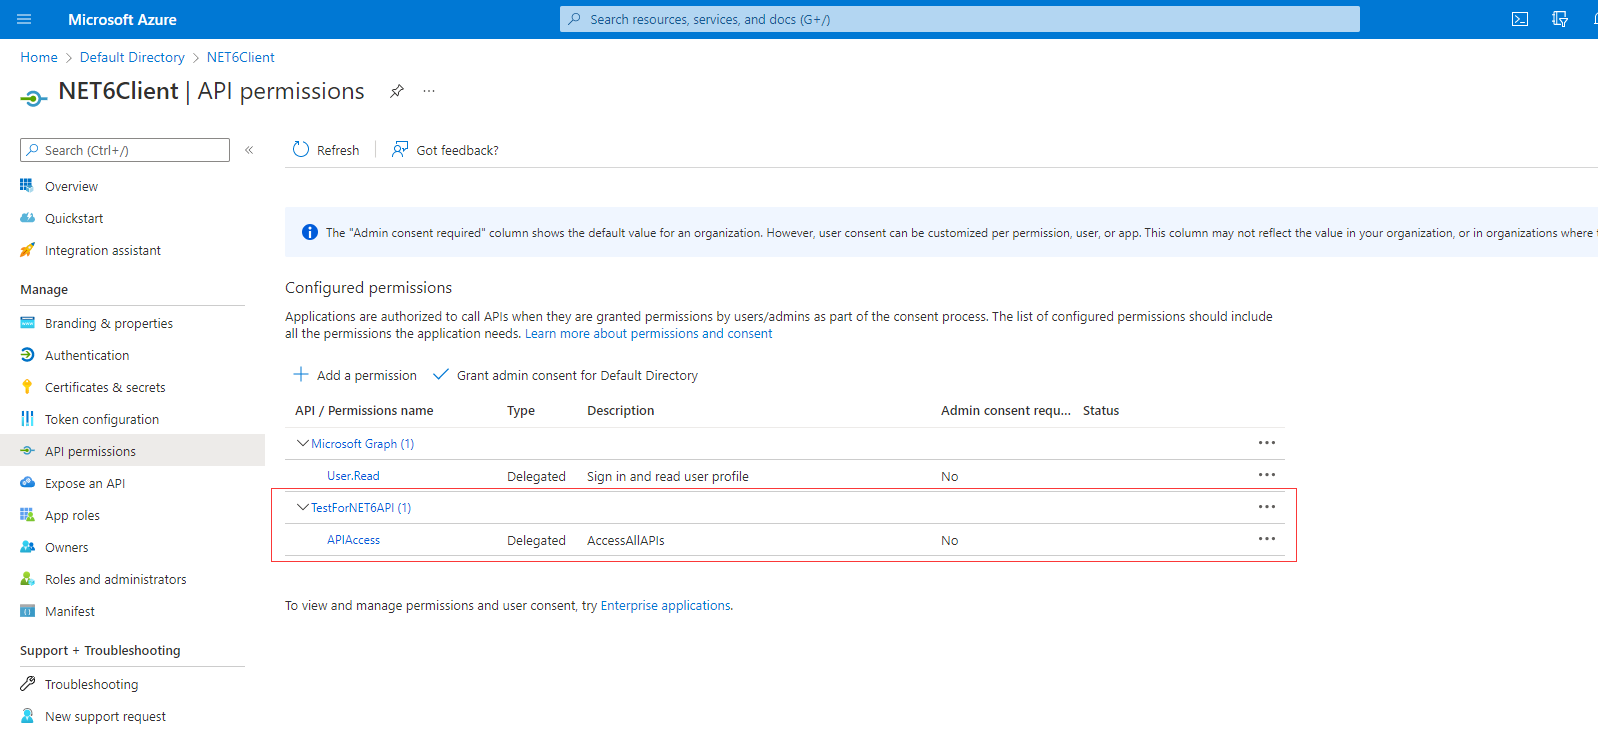Focus the top Search resources box

tap(960, 19)
